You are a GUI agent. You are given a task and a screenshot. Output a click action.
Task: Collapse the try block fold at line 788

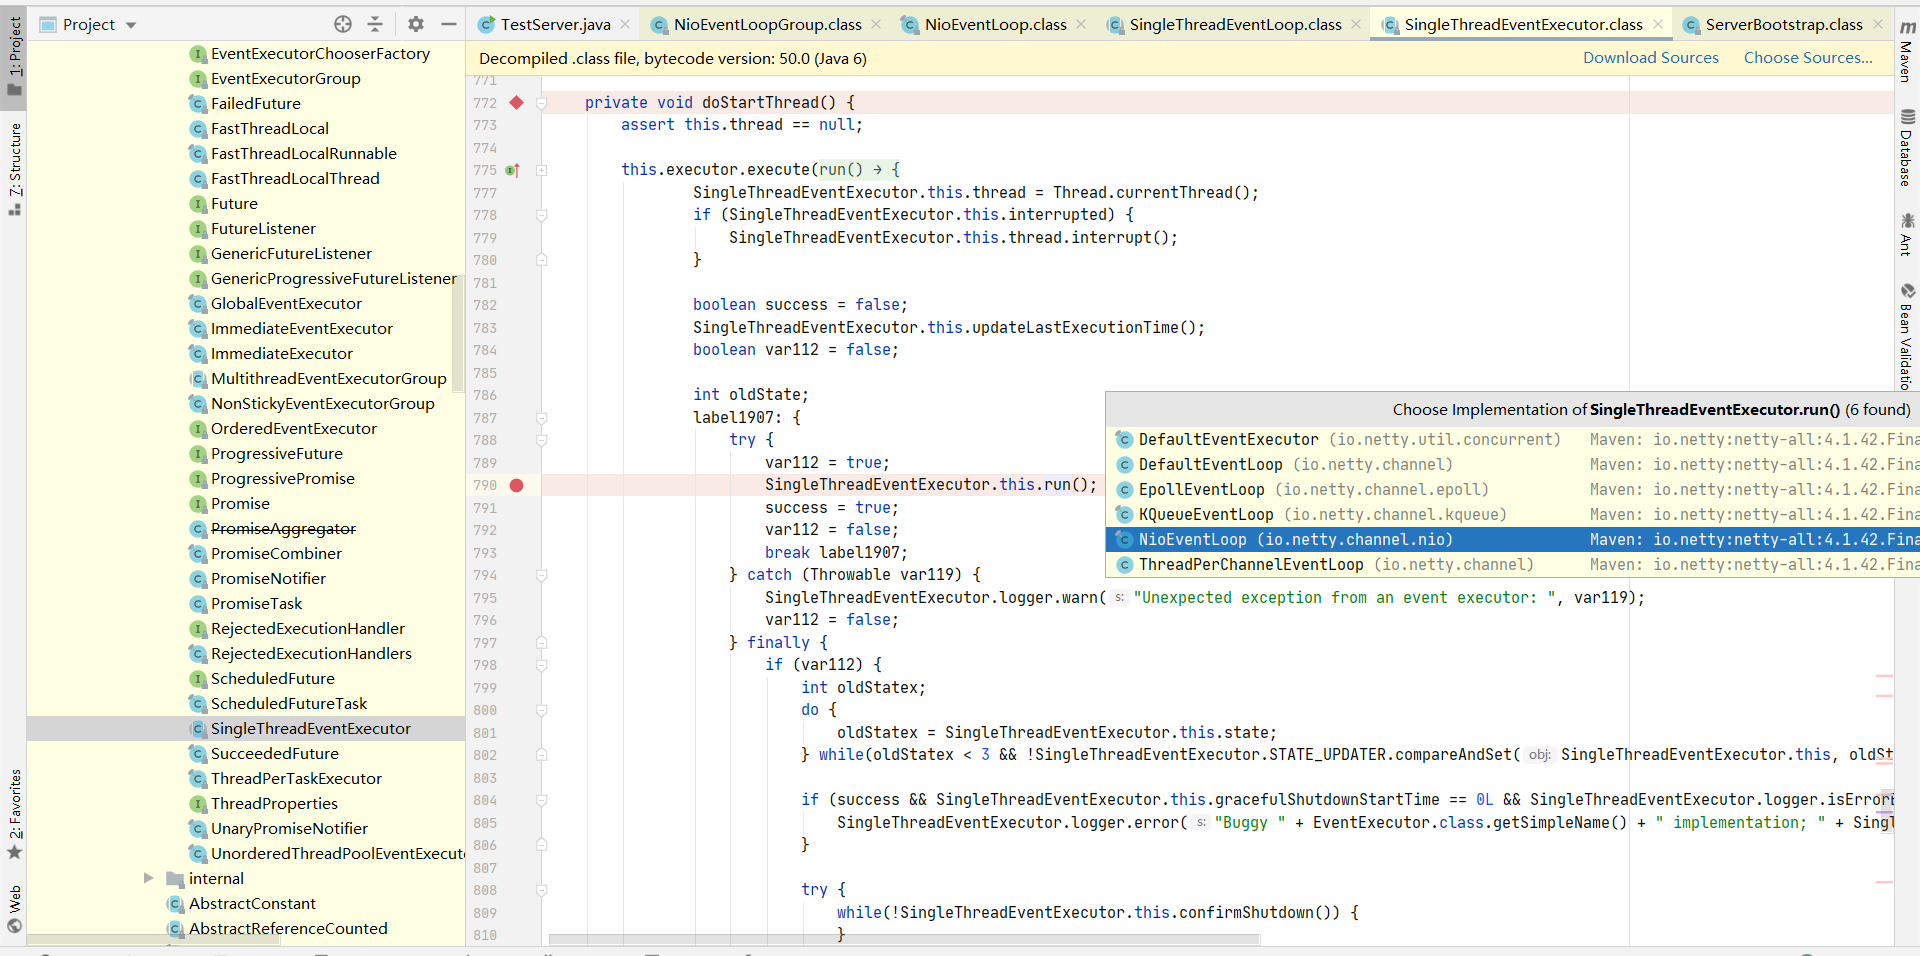tap(541, 440)
